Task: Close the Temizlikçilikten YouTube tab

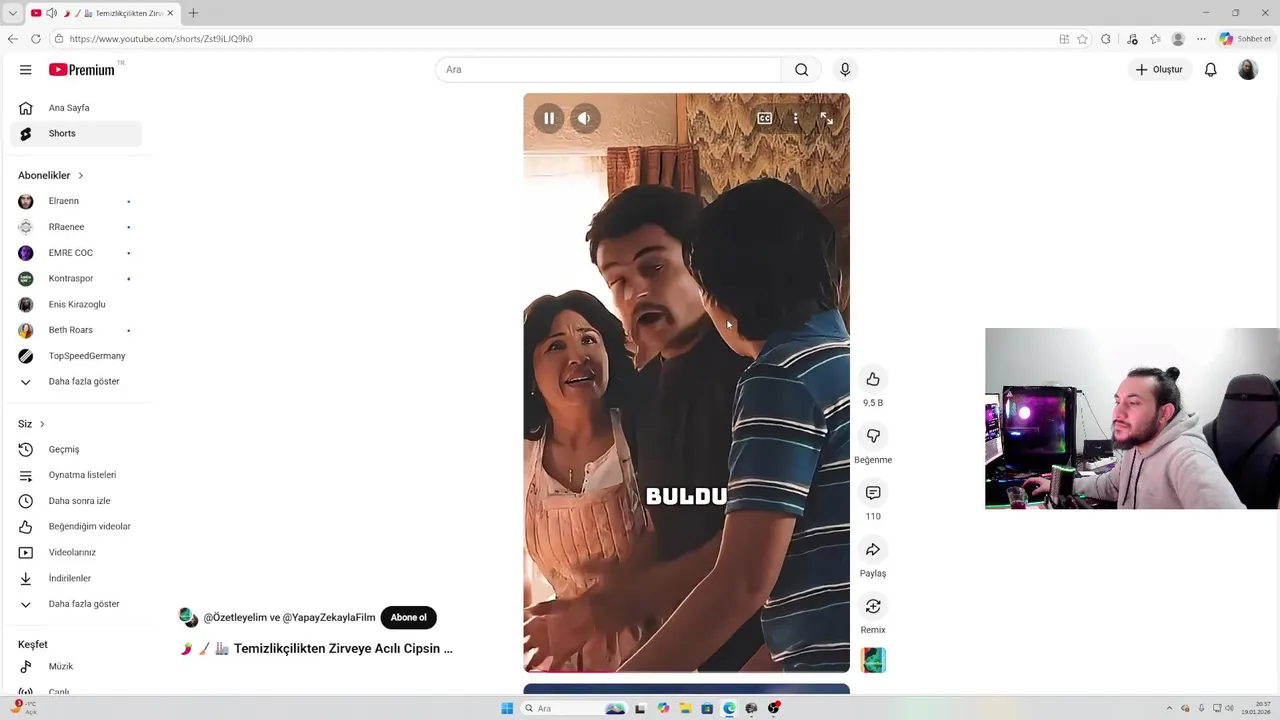Action: 172,13
